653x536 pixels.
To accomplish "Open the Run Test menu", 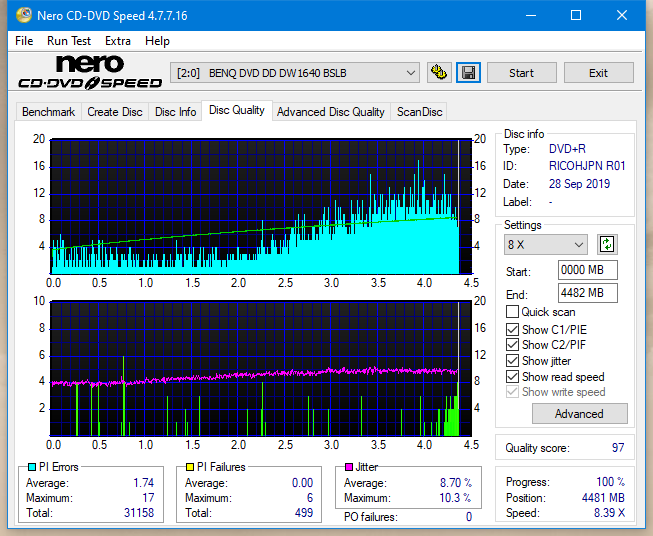I will click(69, 41).
